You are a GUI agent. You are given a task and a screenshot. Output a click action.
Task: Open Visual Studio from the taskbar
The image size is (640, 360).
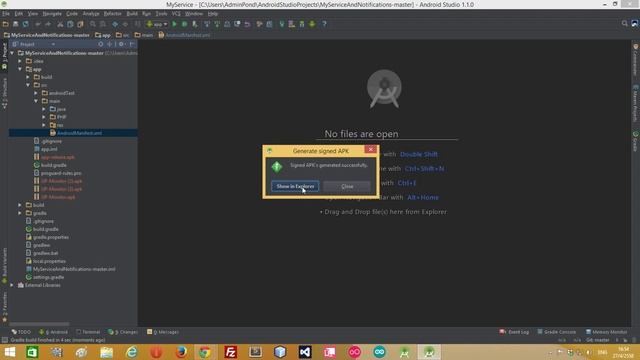pos(305,352)
